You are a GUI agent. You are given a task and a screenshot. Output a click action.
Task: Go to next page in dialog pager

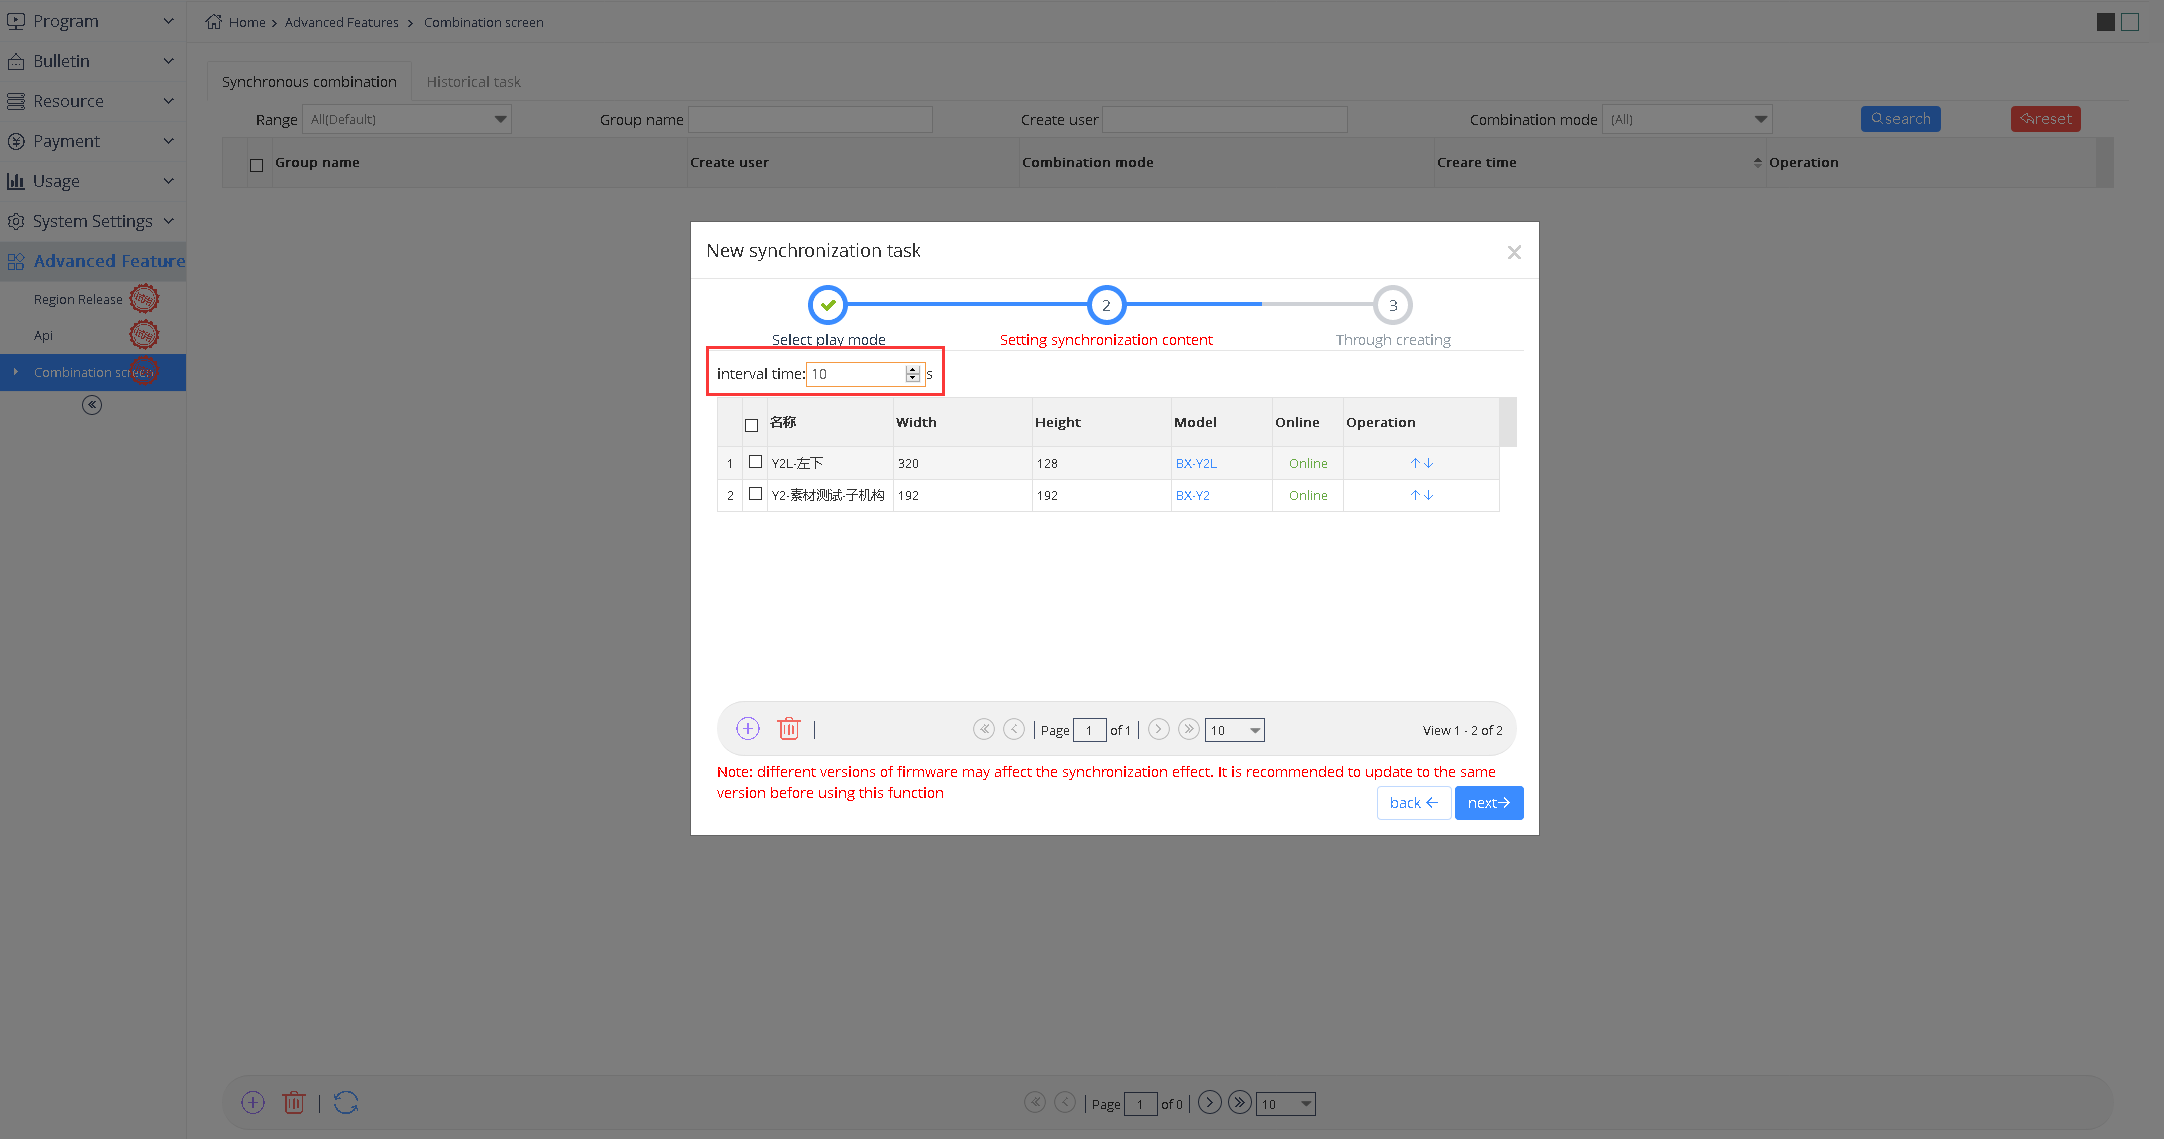pos(1159,729)
